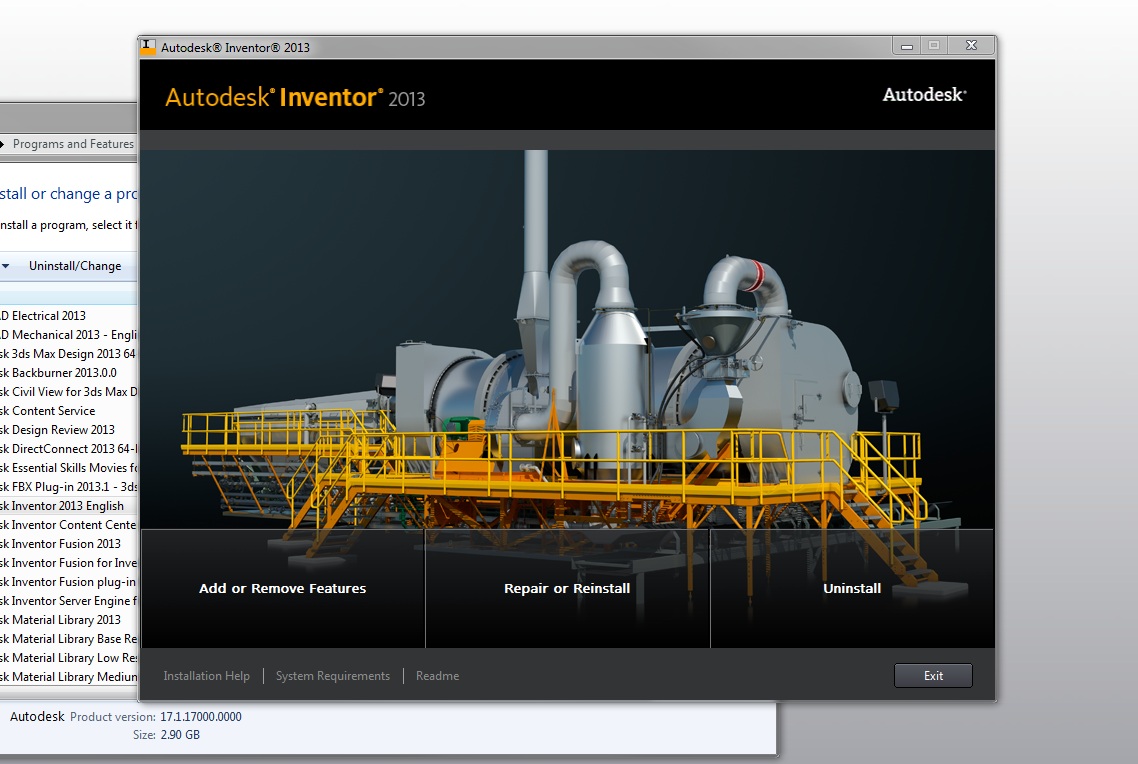Select the 'Material Library Mediun' row
This screenshot has height=764, width=1138.
[x=68, y=677]
